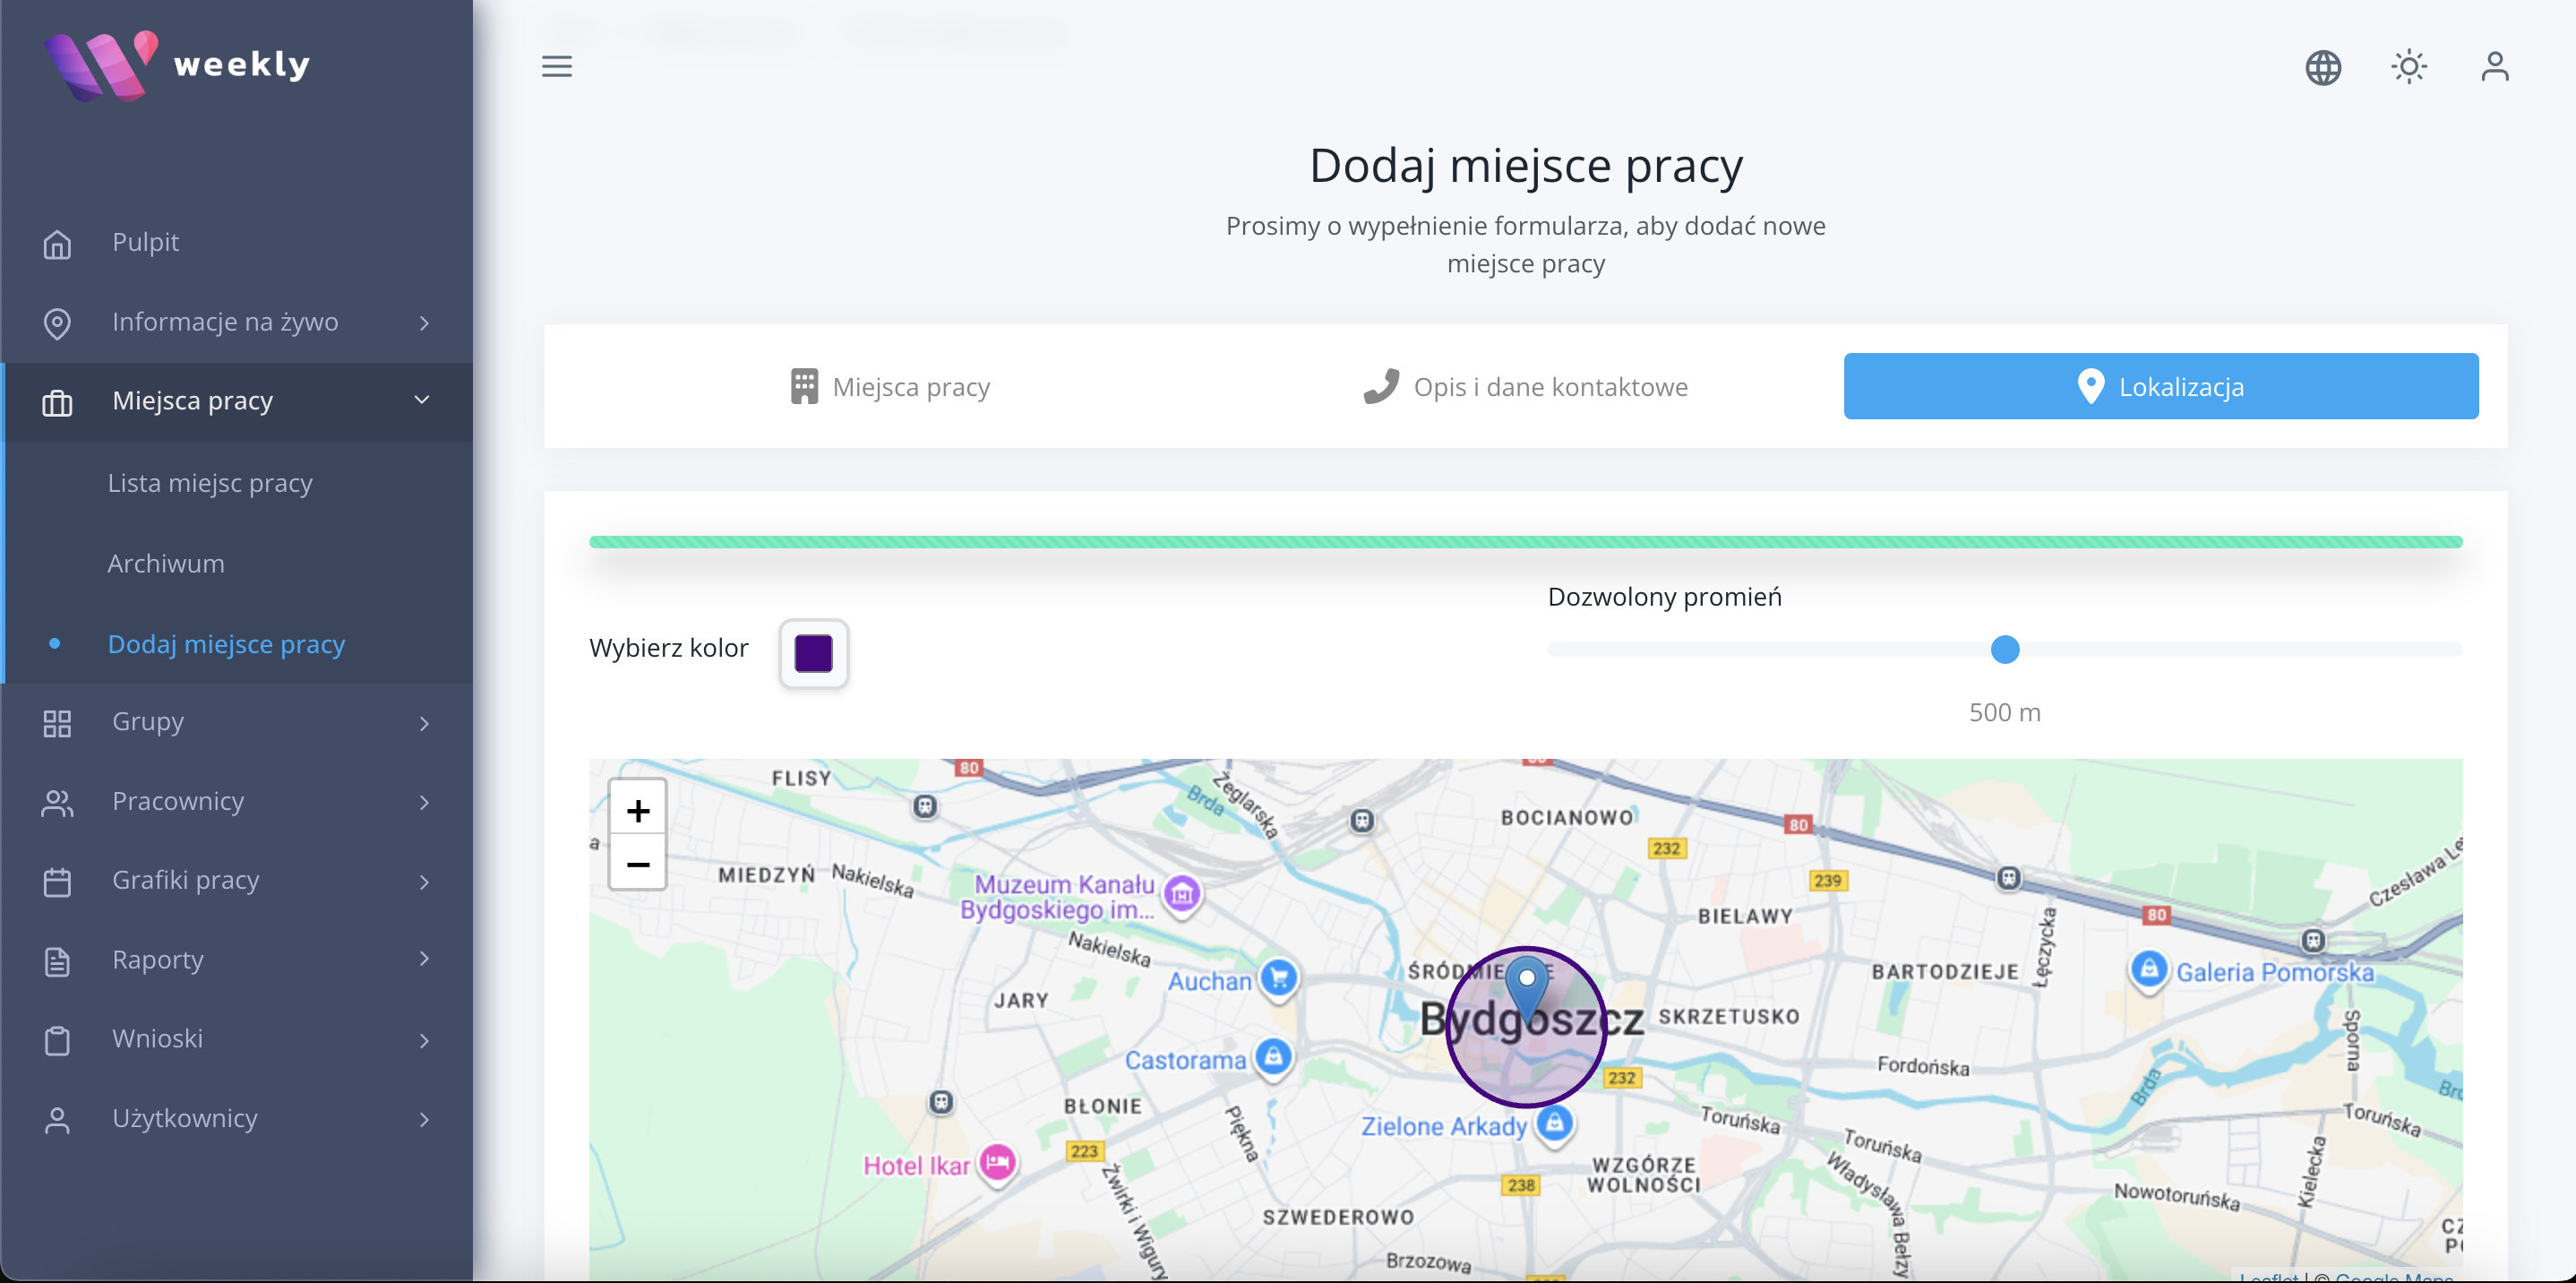2576x1283 pixels.
Task: Click the weekly logo
Action: coord(177,65)
